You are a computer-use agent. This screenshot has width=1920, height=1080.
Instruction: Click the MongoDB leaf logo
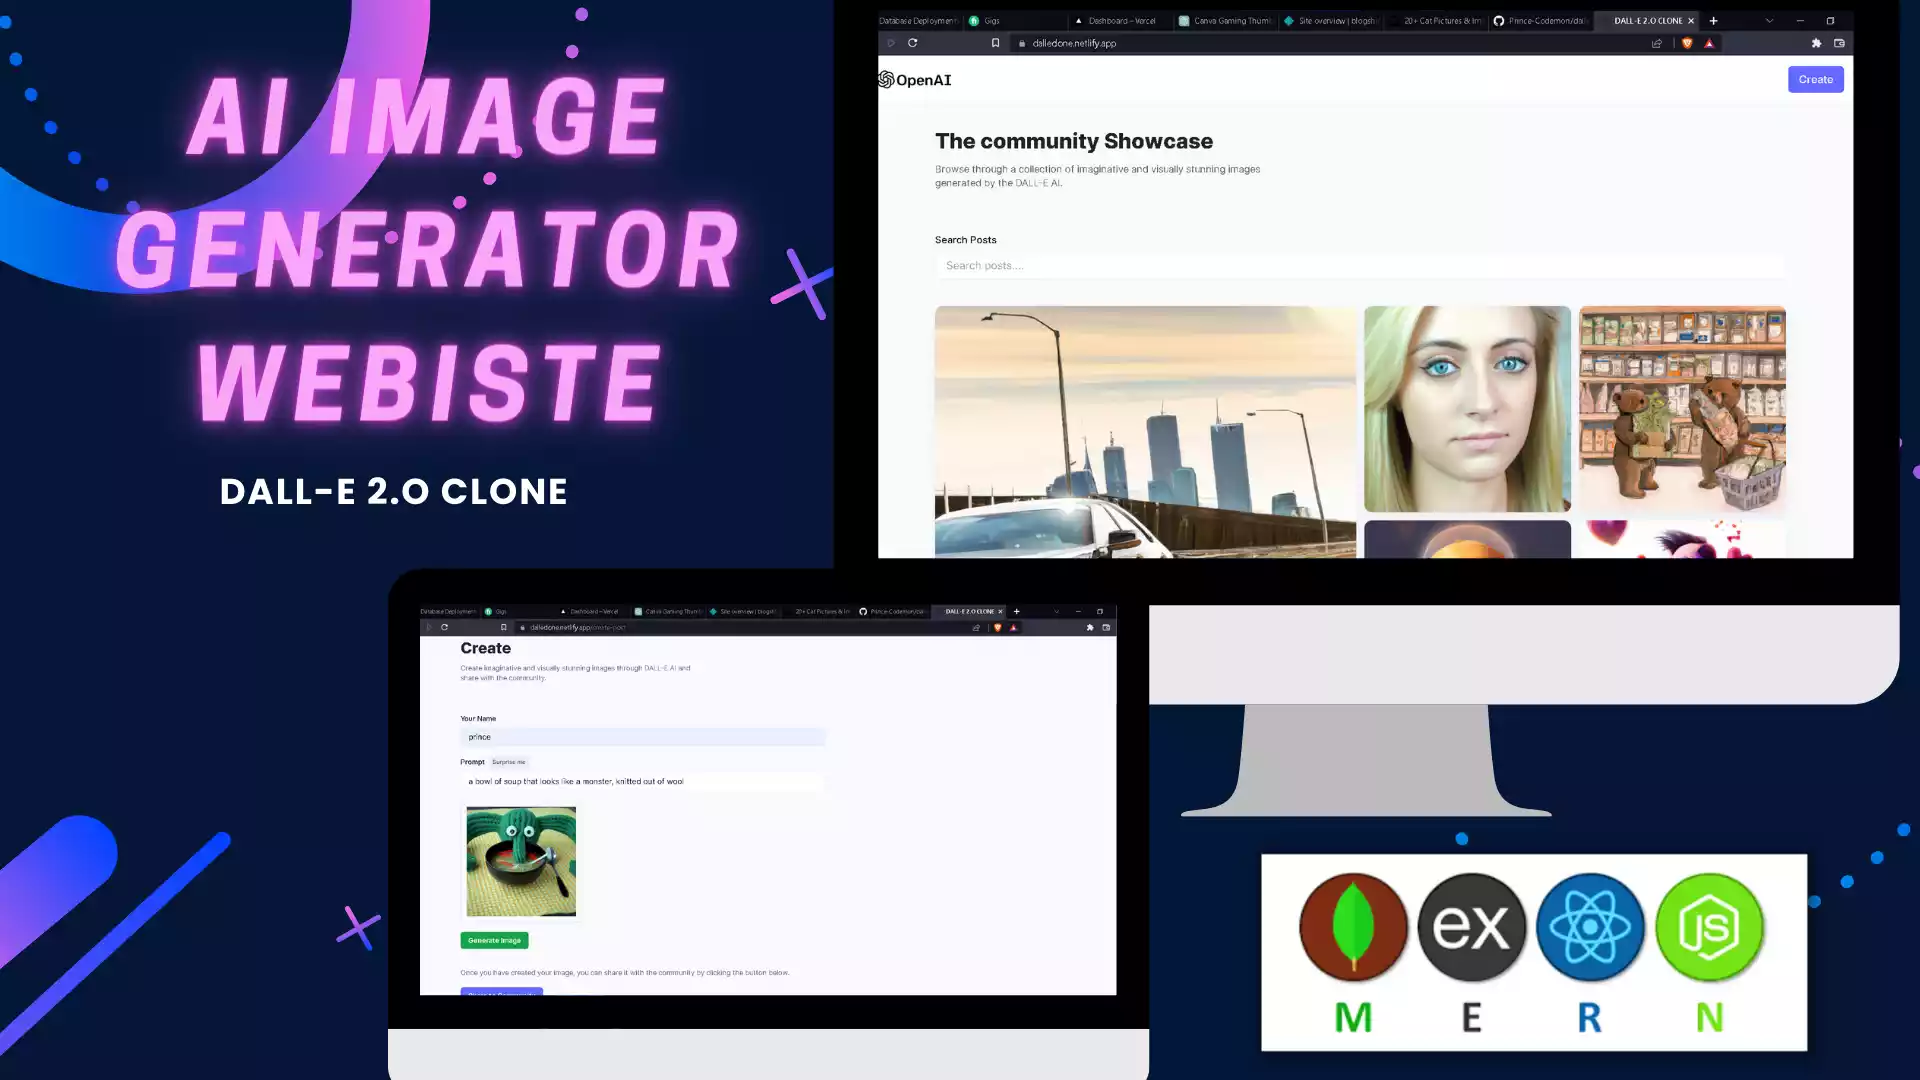coord(1353,926)
